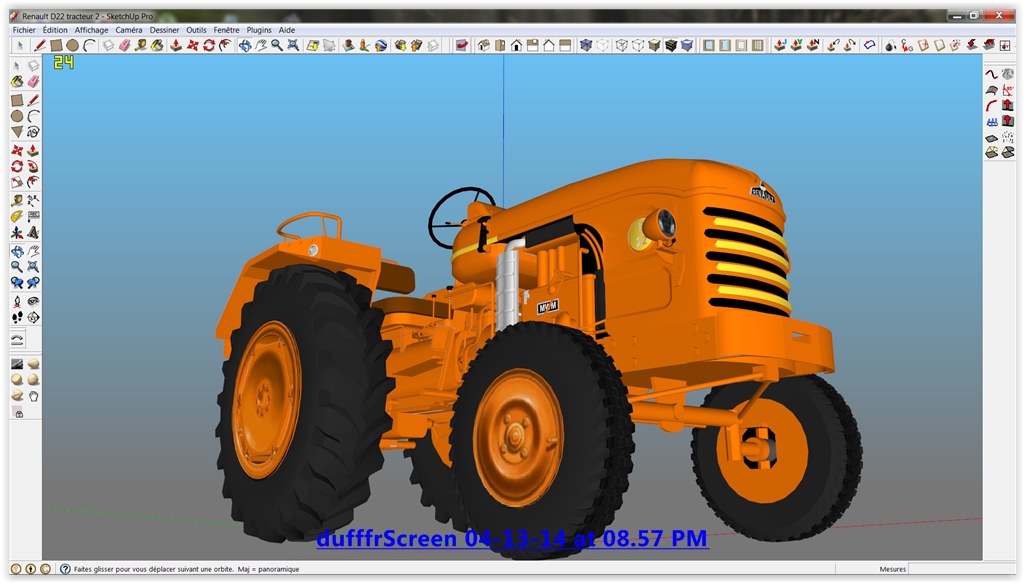Viewport: 1024px width, 583px height.
Task: Open the Fichier menu
Action: pos(24,30)
